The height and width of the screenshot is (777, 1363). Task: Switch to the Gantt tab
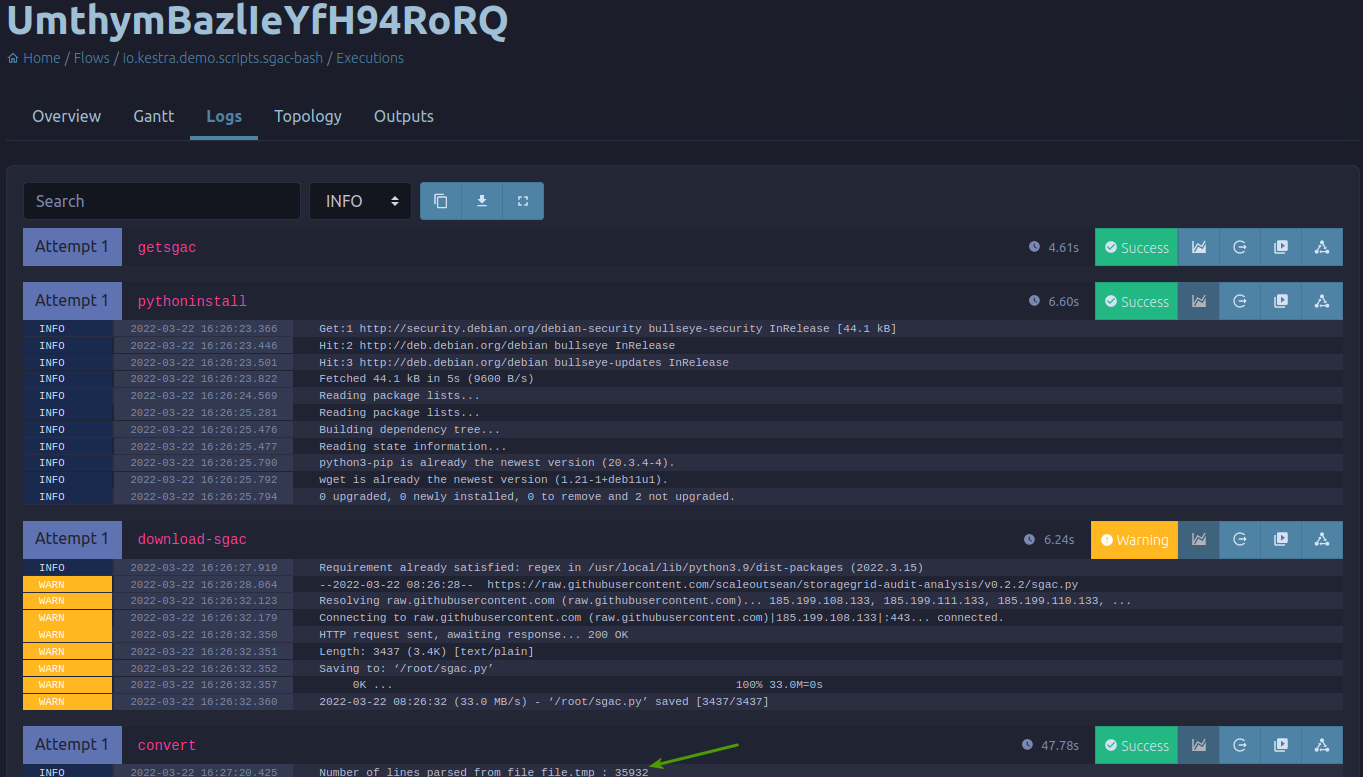click(x=154, y=116)
